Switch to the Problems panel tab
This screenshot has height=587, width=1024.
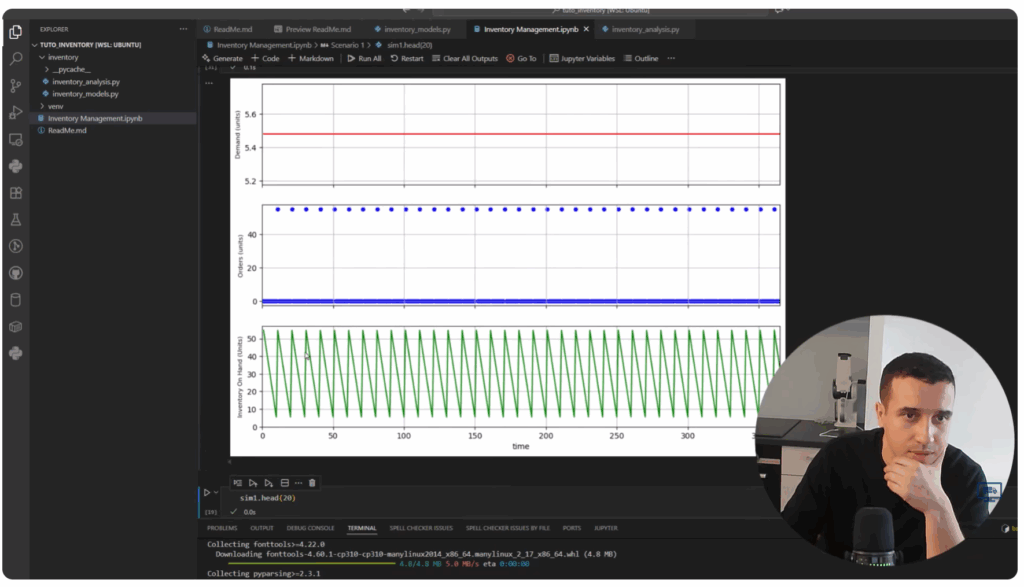pos(222,528)
